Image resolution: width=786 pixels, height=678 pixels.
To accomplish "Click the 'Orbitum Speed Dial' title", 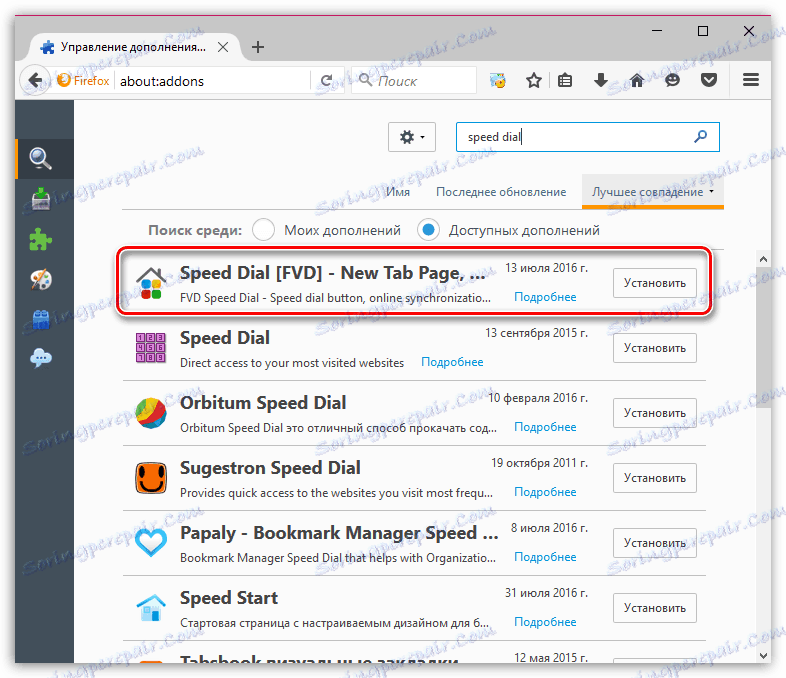I will pyautogui.click(x=263, y=403).
